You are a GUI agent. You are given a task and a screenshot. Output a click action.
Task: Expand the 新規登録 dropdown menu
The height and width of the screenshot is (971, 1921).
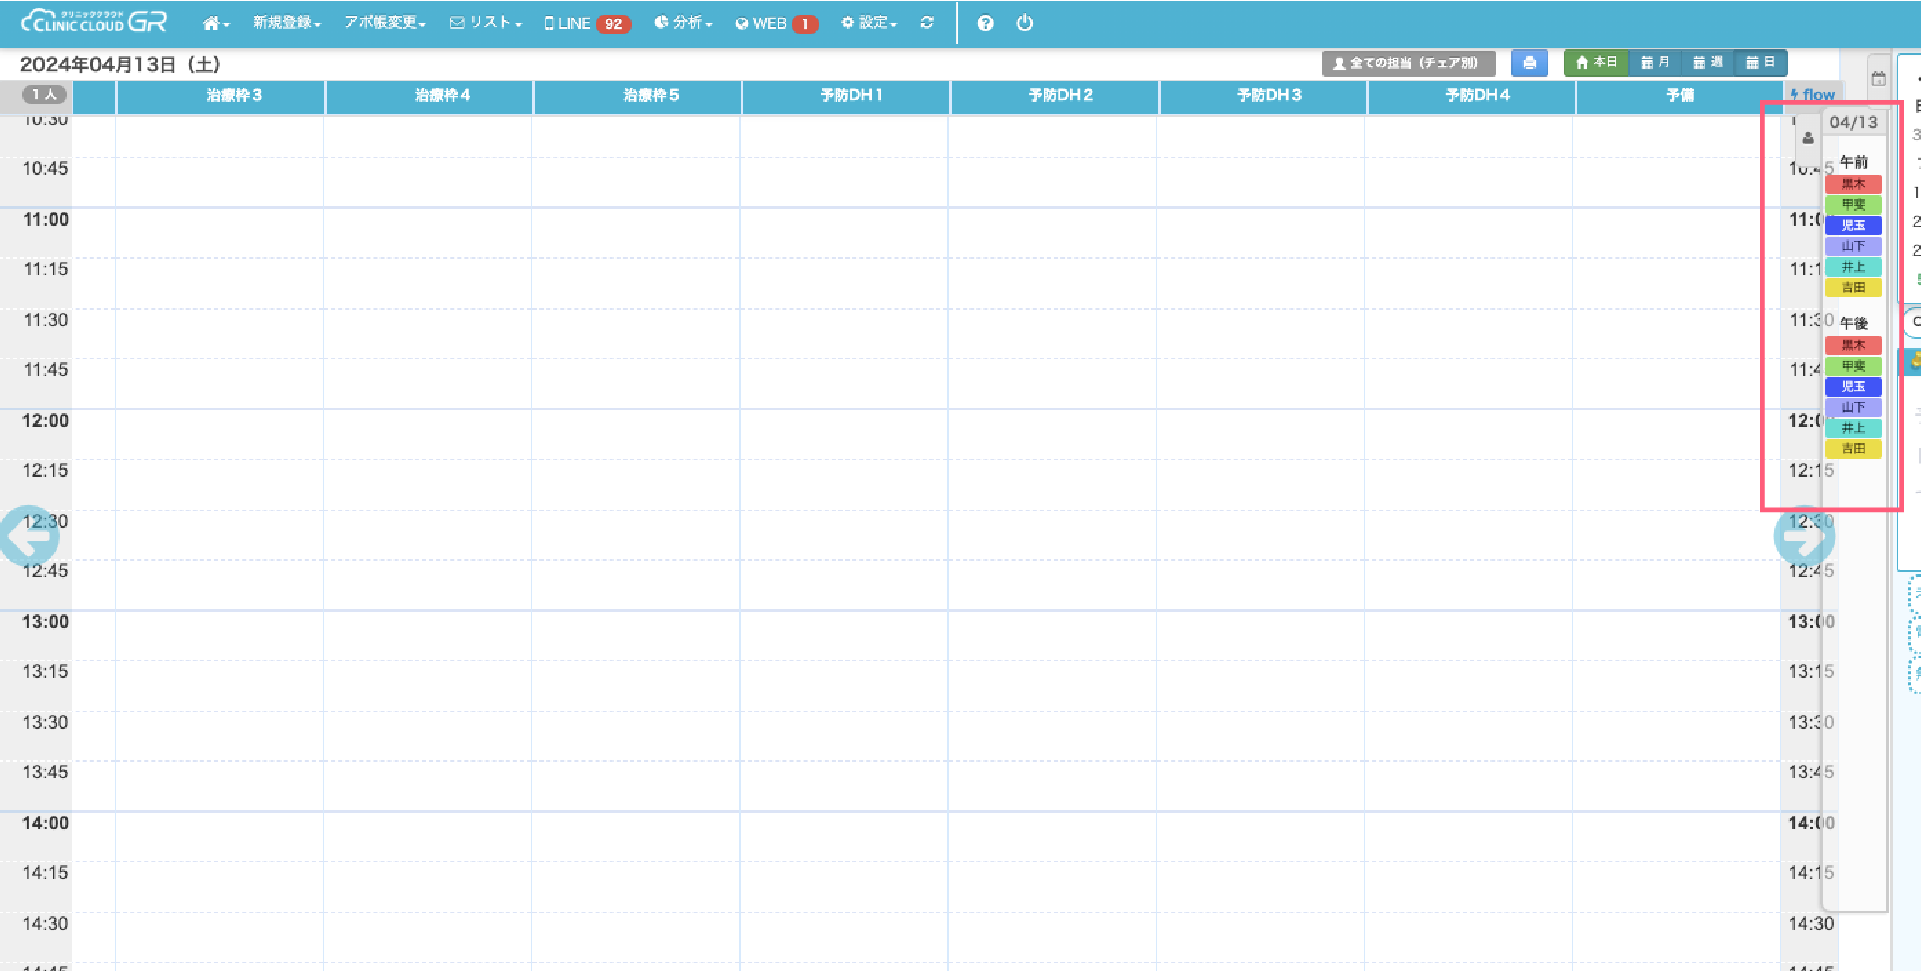coord(286,23)
